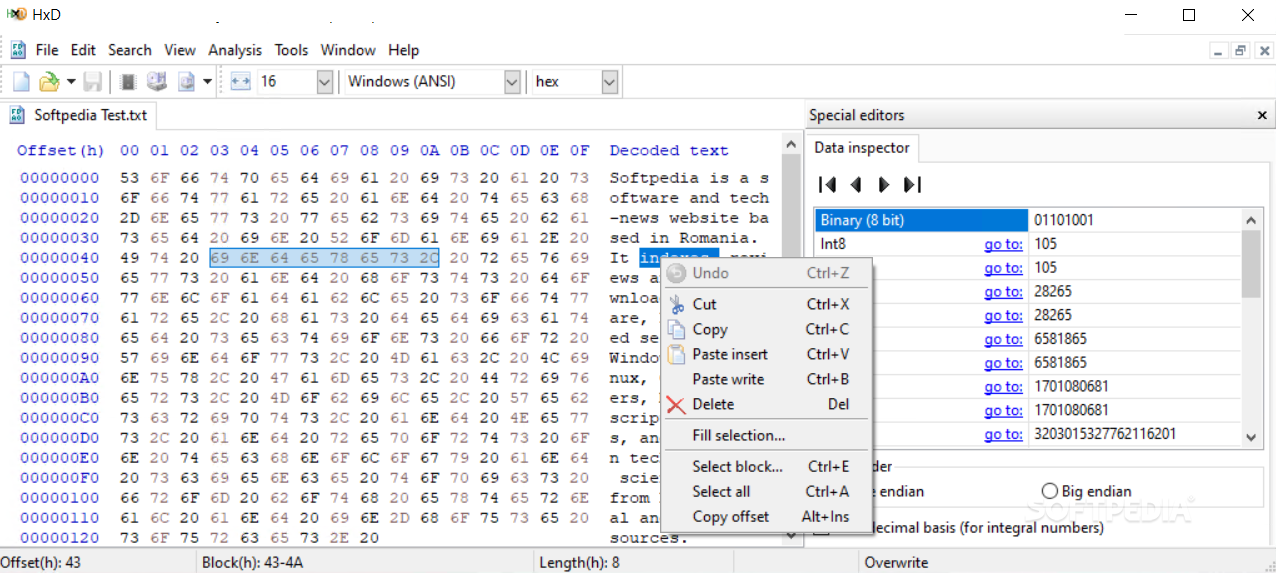This screenshot has width=1276, height=573.
Task: Open main memory with chip icon
Action: pos(128,81)
